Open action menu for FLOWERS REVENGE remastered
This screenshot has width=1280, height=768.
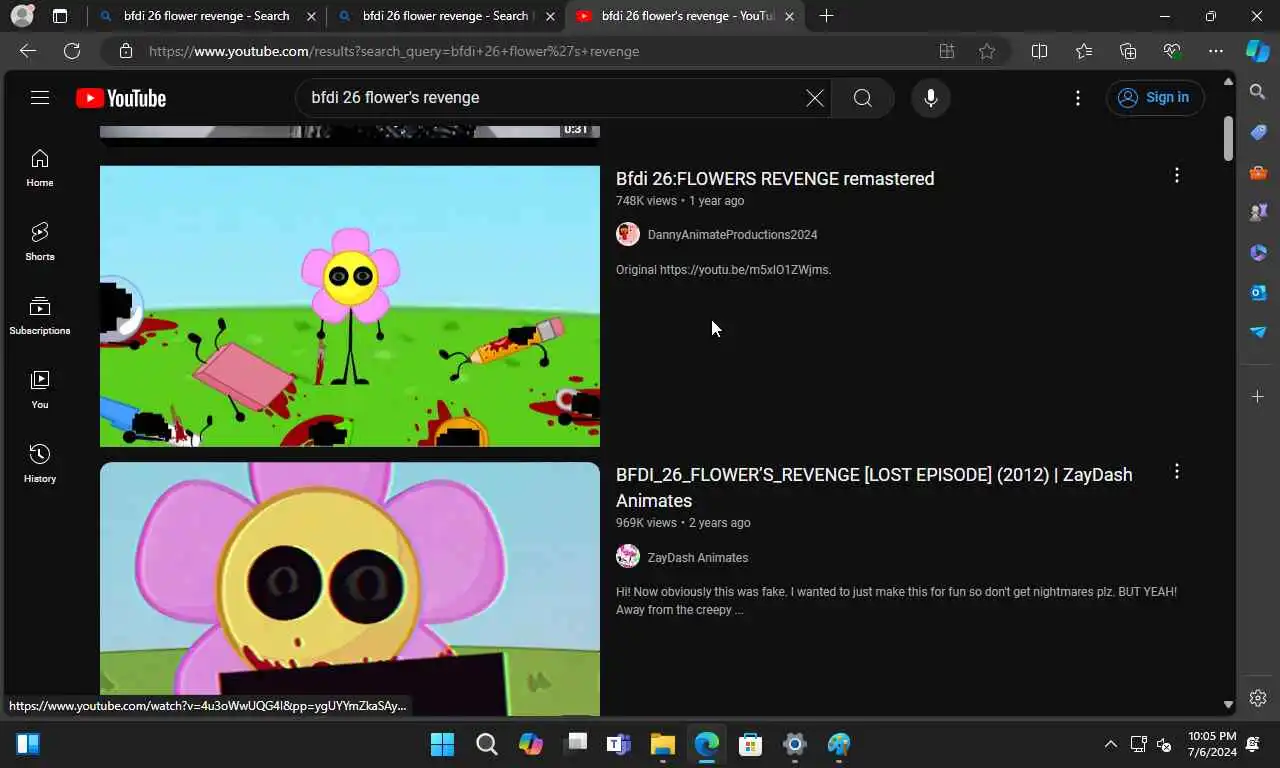tap(1177, 176)
